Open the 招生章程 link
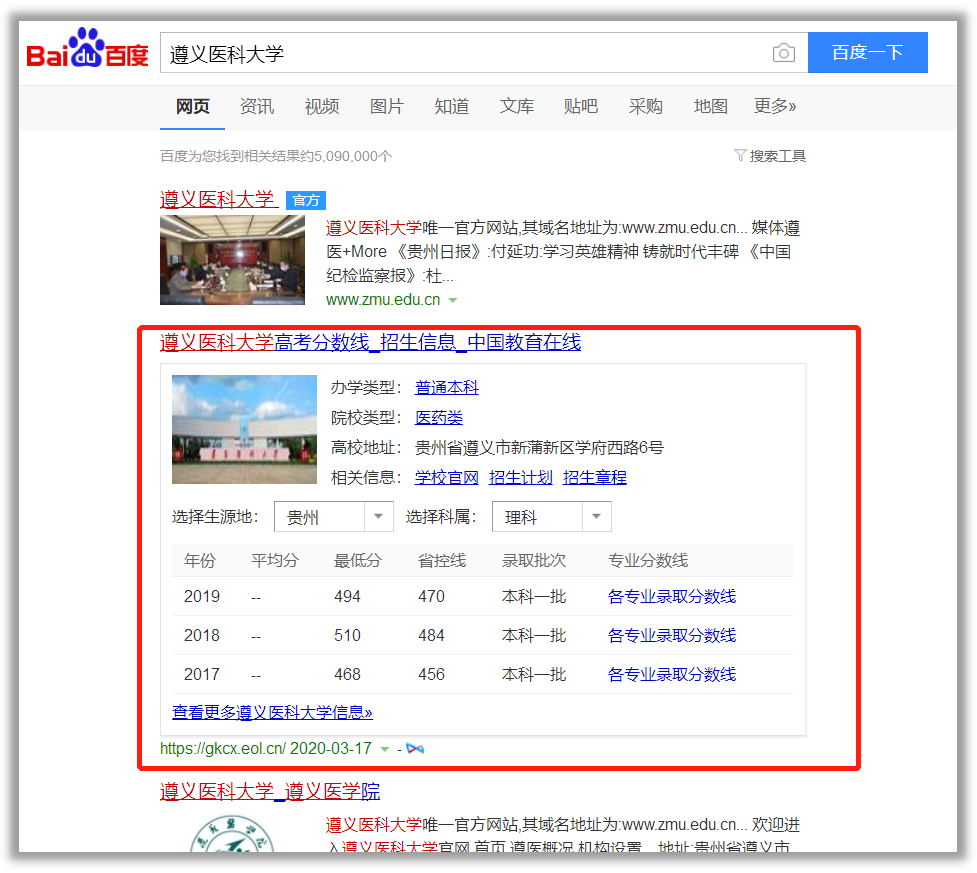Screen dimensions: 977x873 click(594, 477)
